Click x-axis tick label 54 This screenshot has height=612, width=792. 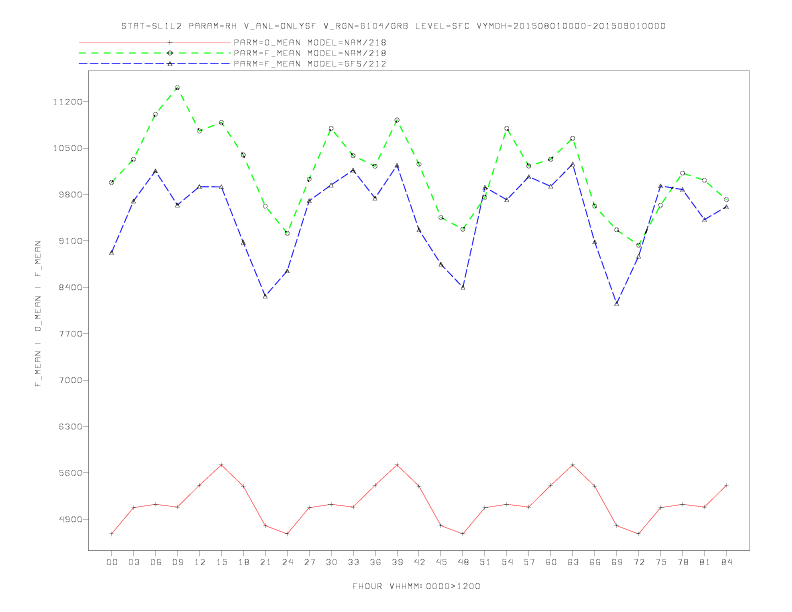click(x=507, y=562)
